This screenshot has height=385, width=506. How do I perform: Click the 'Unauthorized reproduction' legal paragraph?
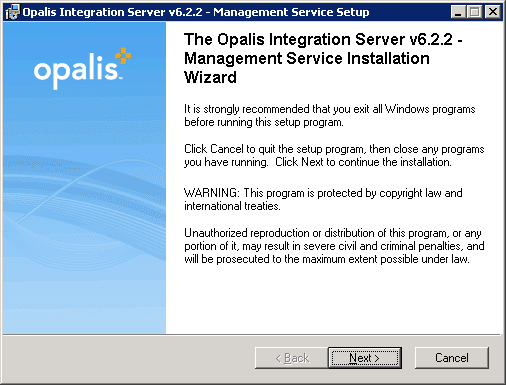pyautogui.click(x=334, y=246)
